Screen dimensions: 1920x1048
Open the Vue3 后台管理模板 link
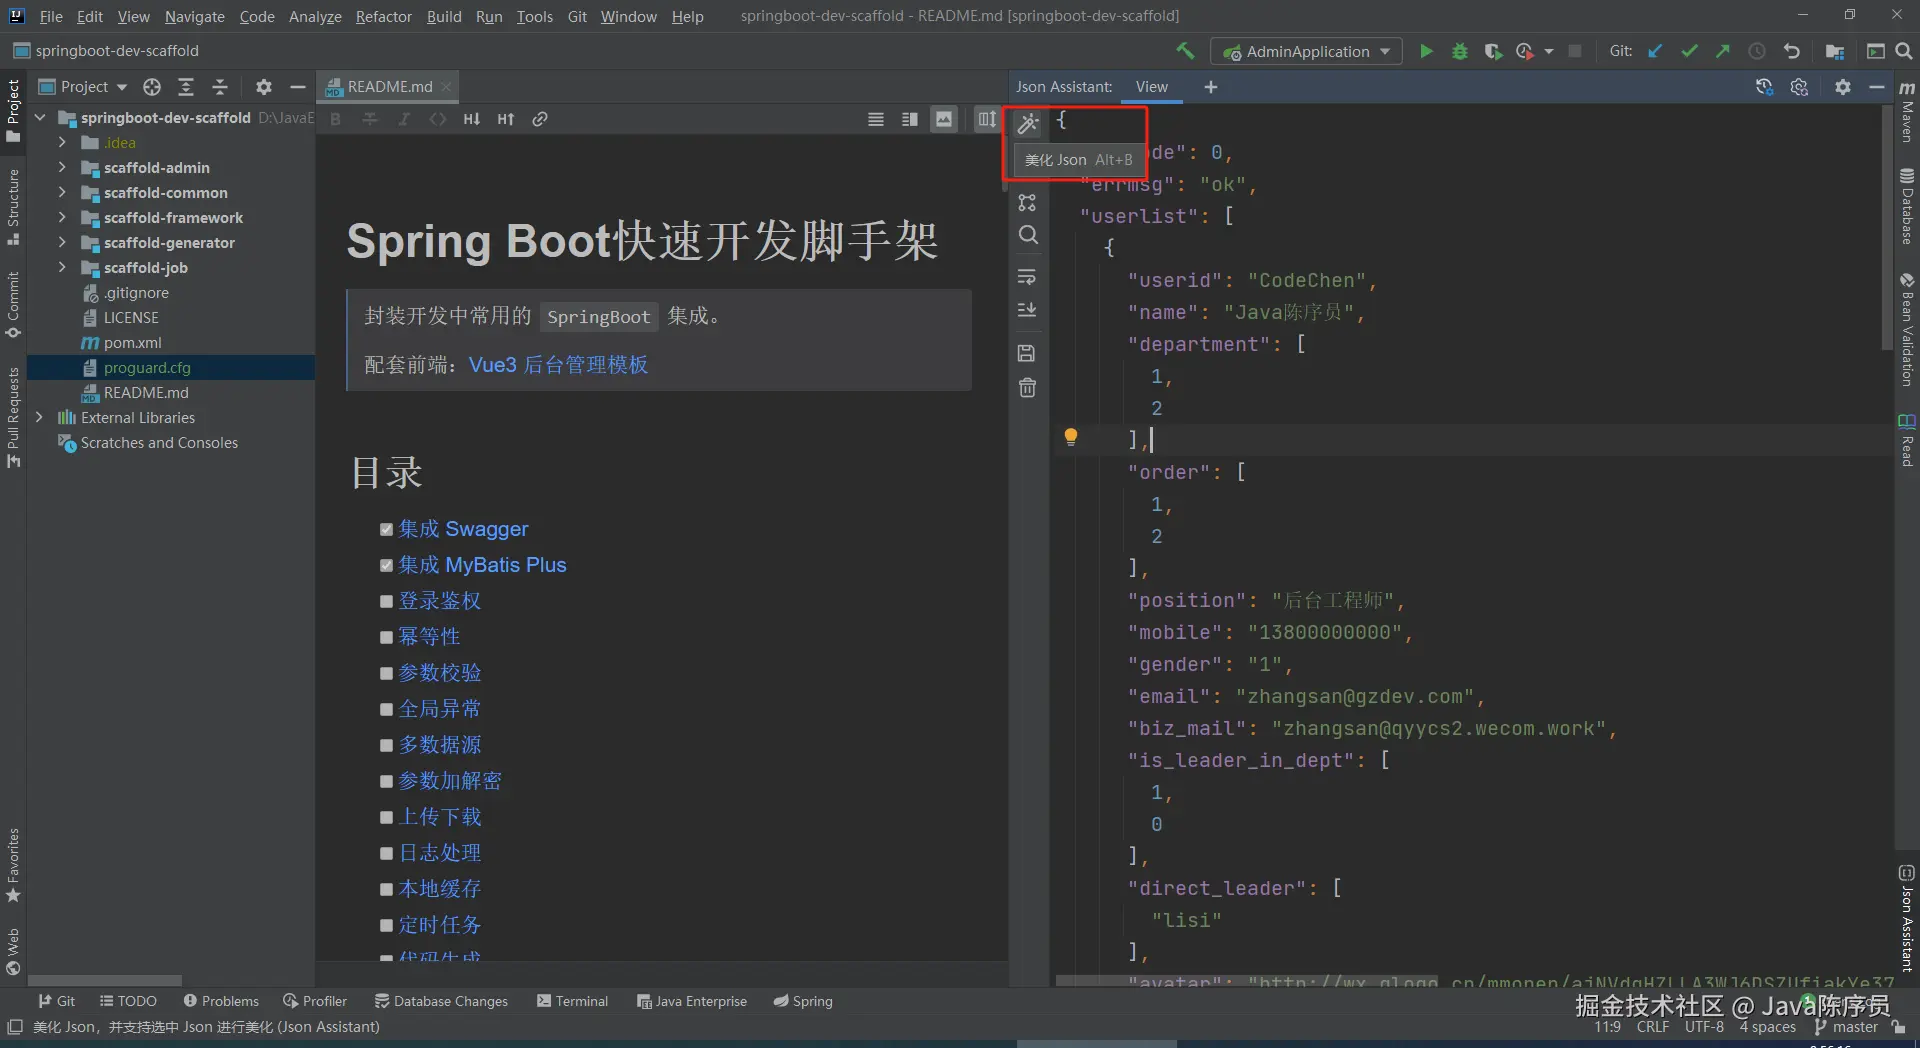pyautogui.click(x=558, y=365)
